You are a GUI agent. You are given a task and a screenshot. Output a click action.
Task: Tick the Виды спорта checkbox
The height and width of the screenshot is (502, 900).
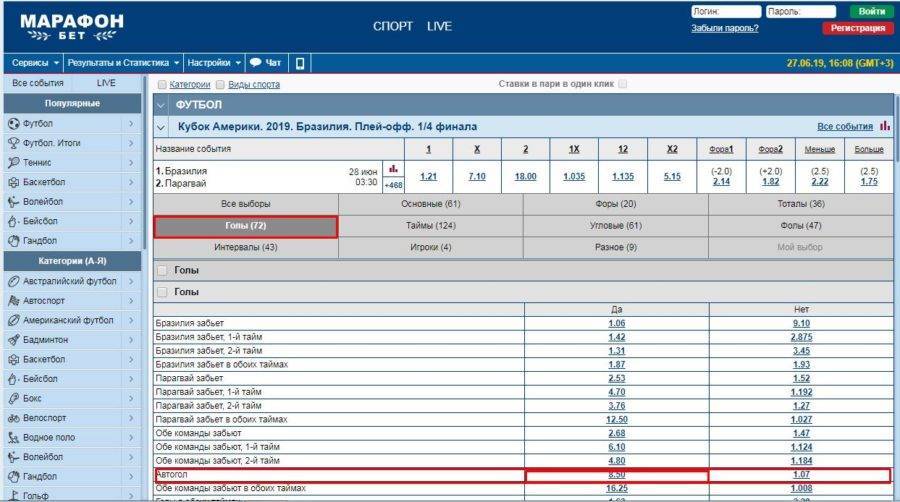click(220, 85)
